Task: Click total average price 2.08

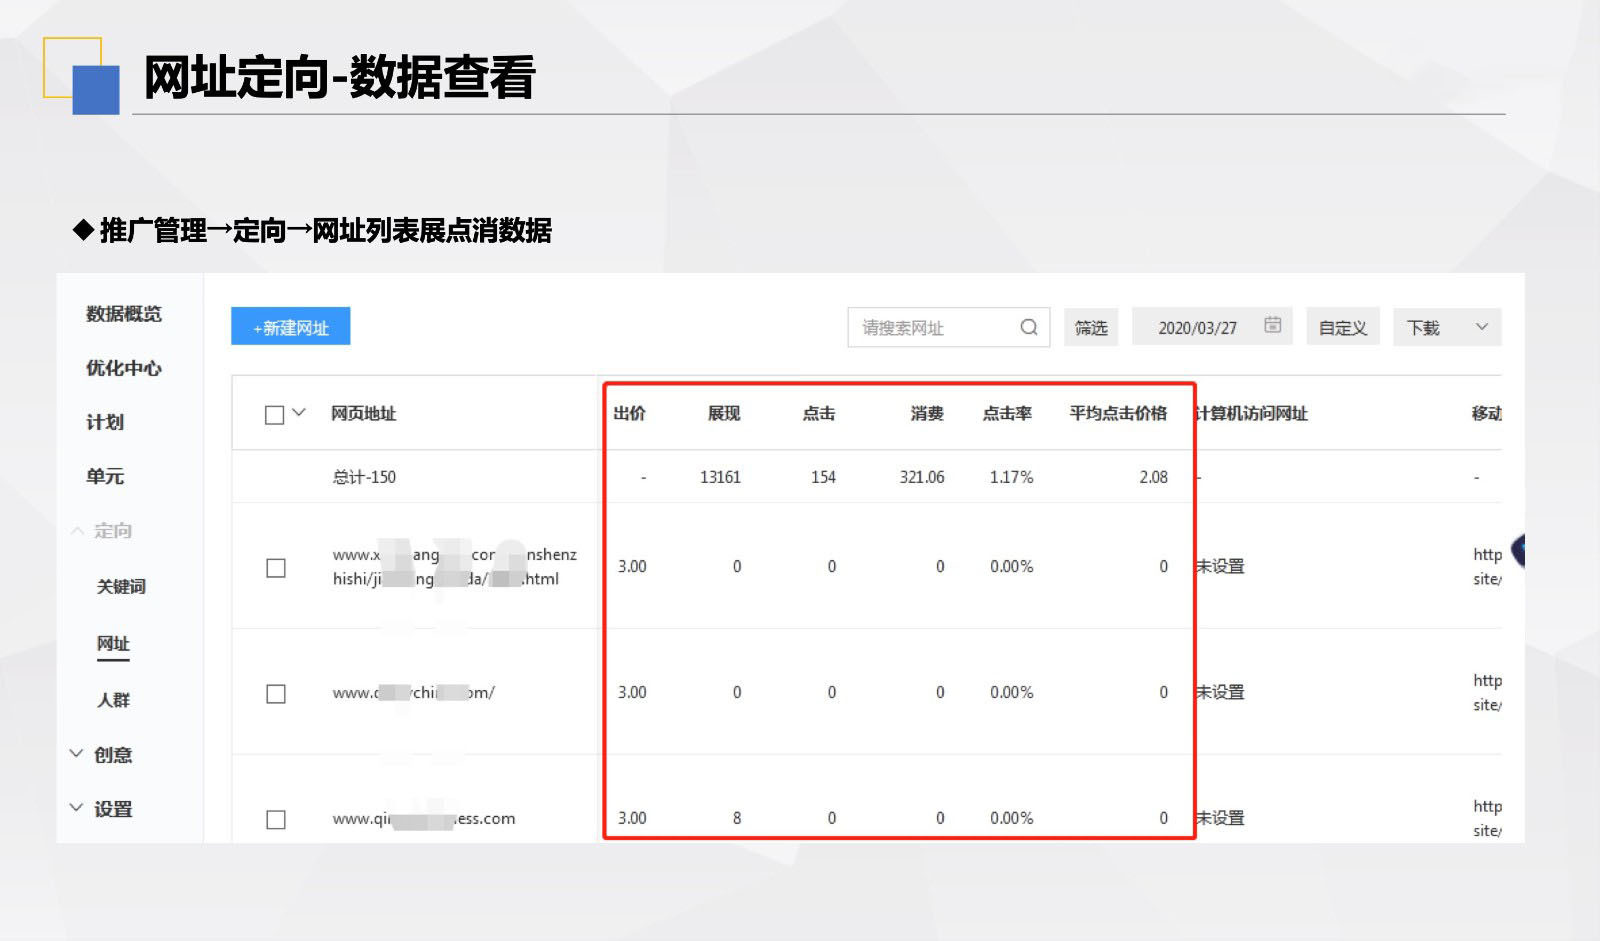Action: point(1153,477)
